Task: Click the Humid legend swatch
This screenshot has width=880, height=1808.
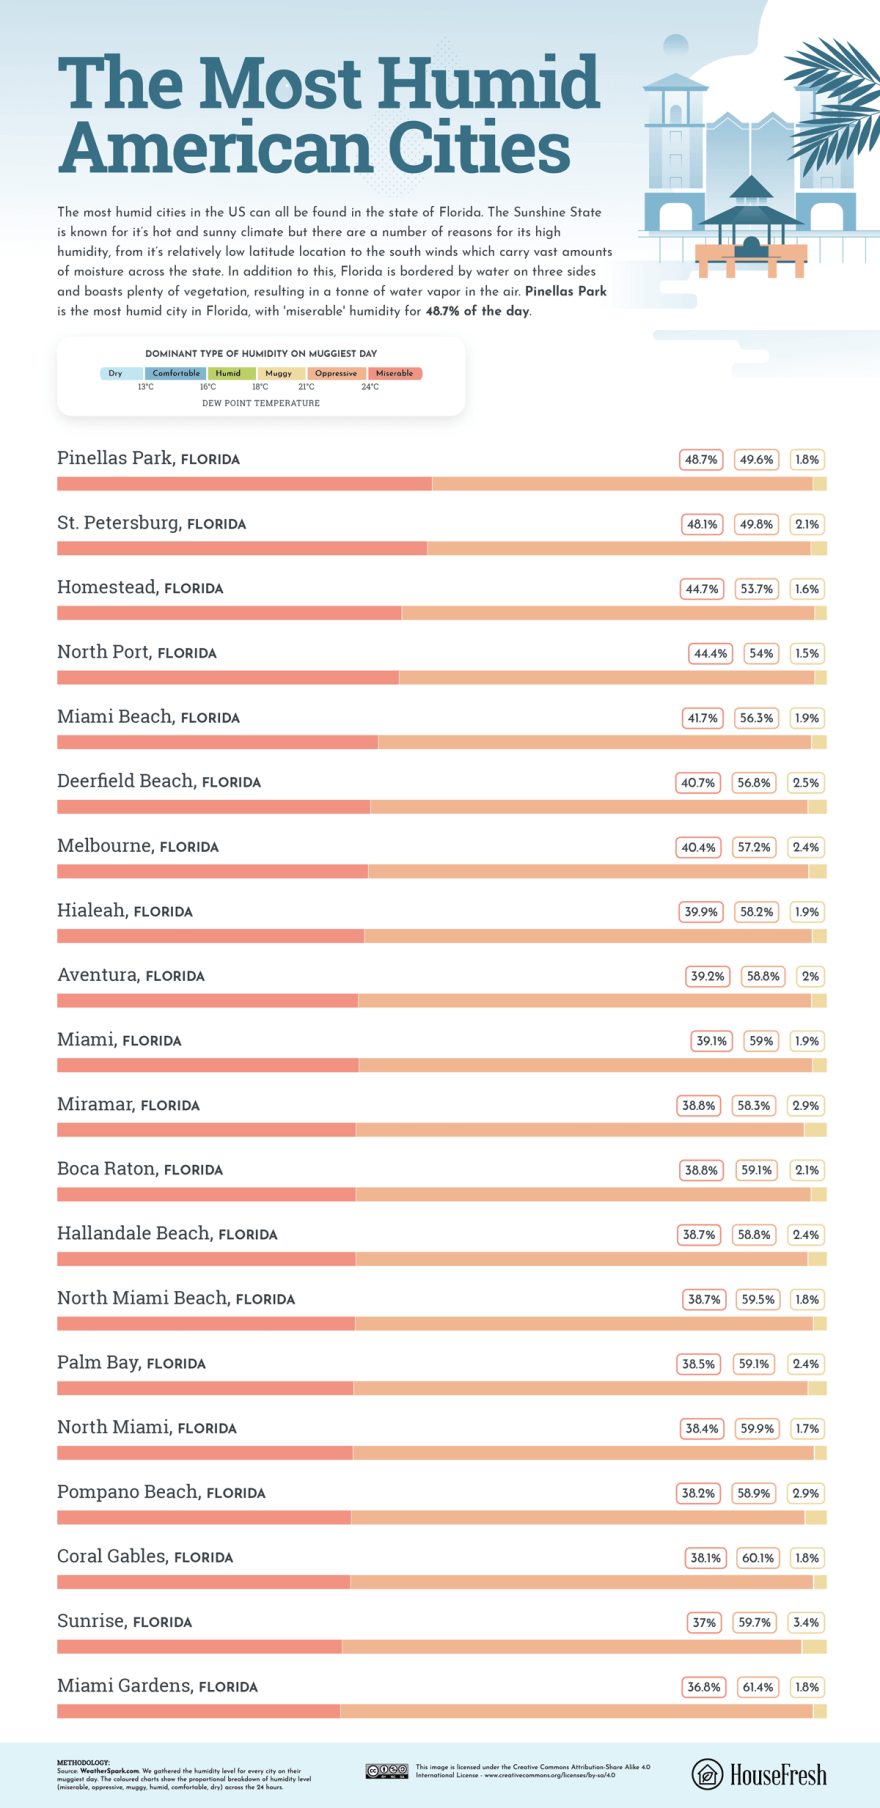Action: coord(231,373)
